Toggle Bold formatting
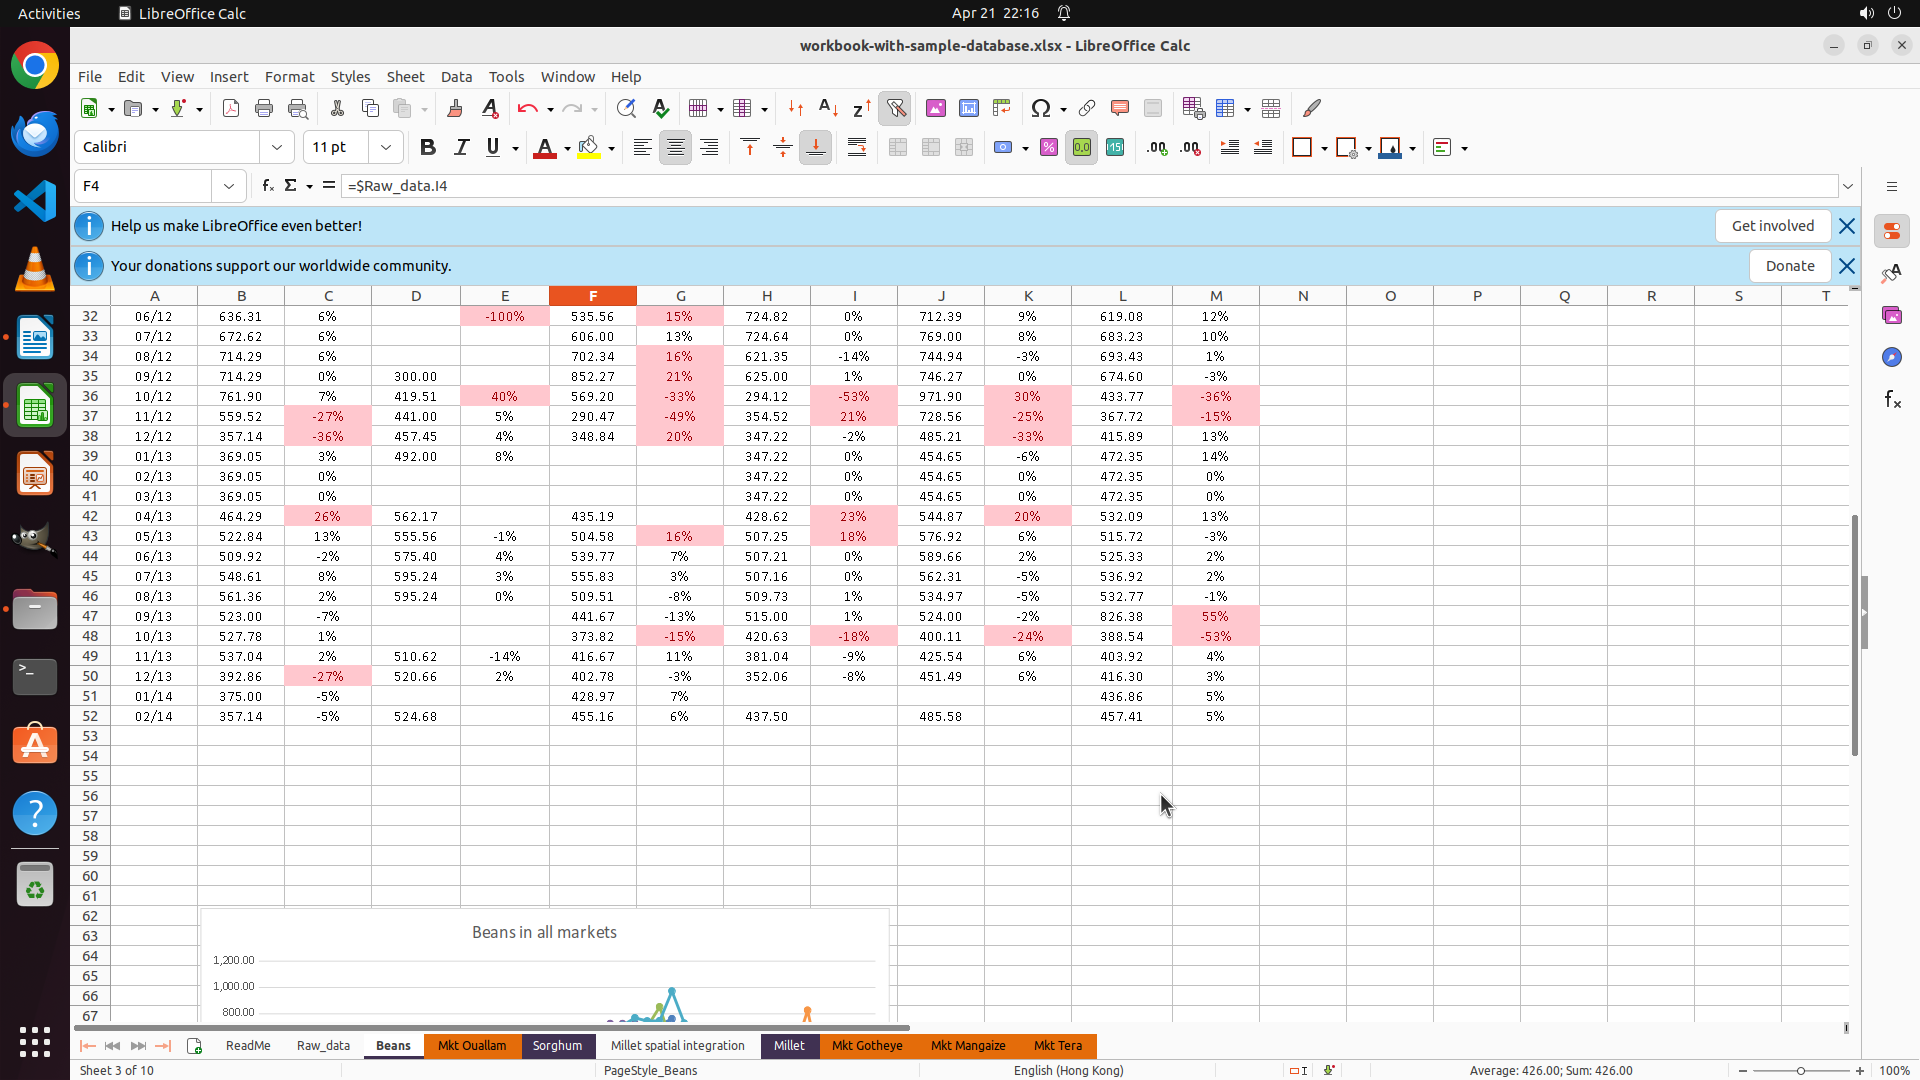This screenshot has height=1080, width=1920. click(x=428, y=148)
